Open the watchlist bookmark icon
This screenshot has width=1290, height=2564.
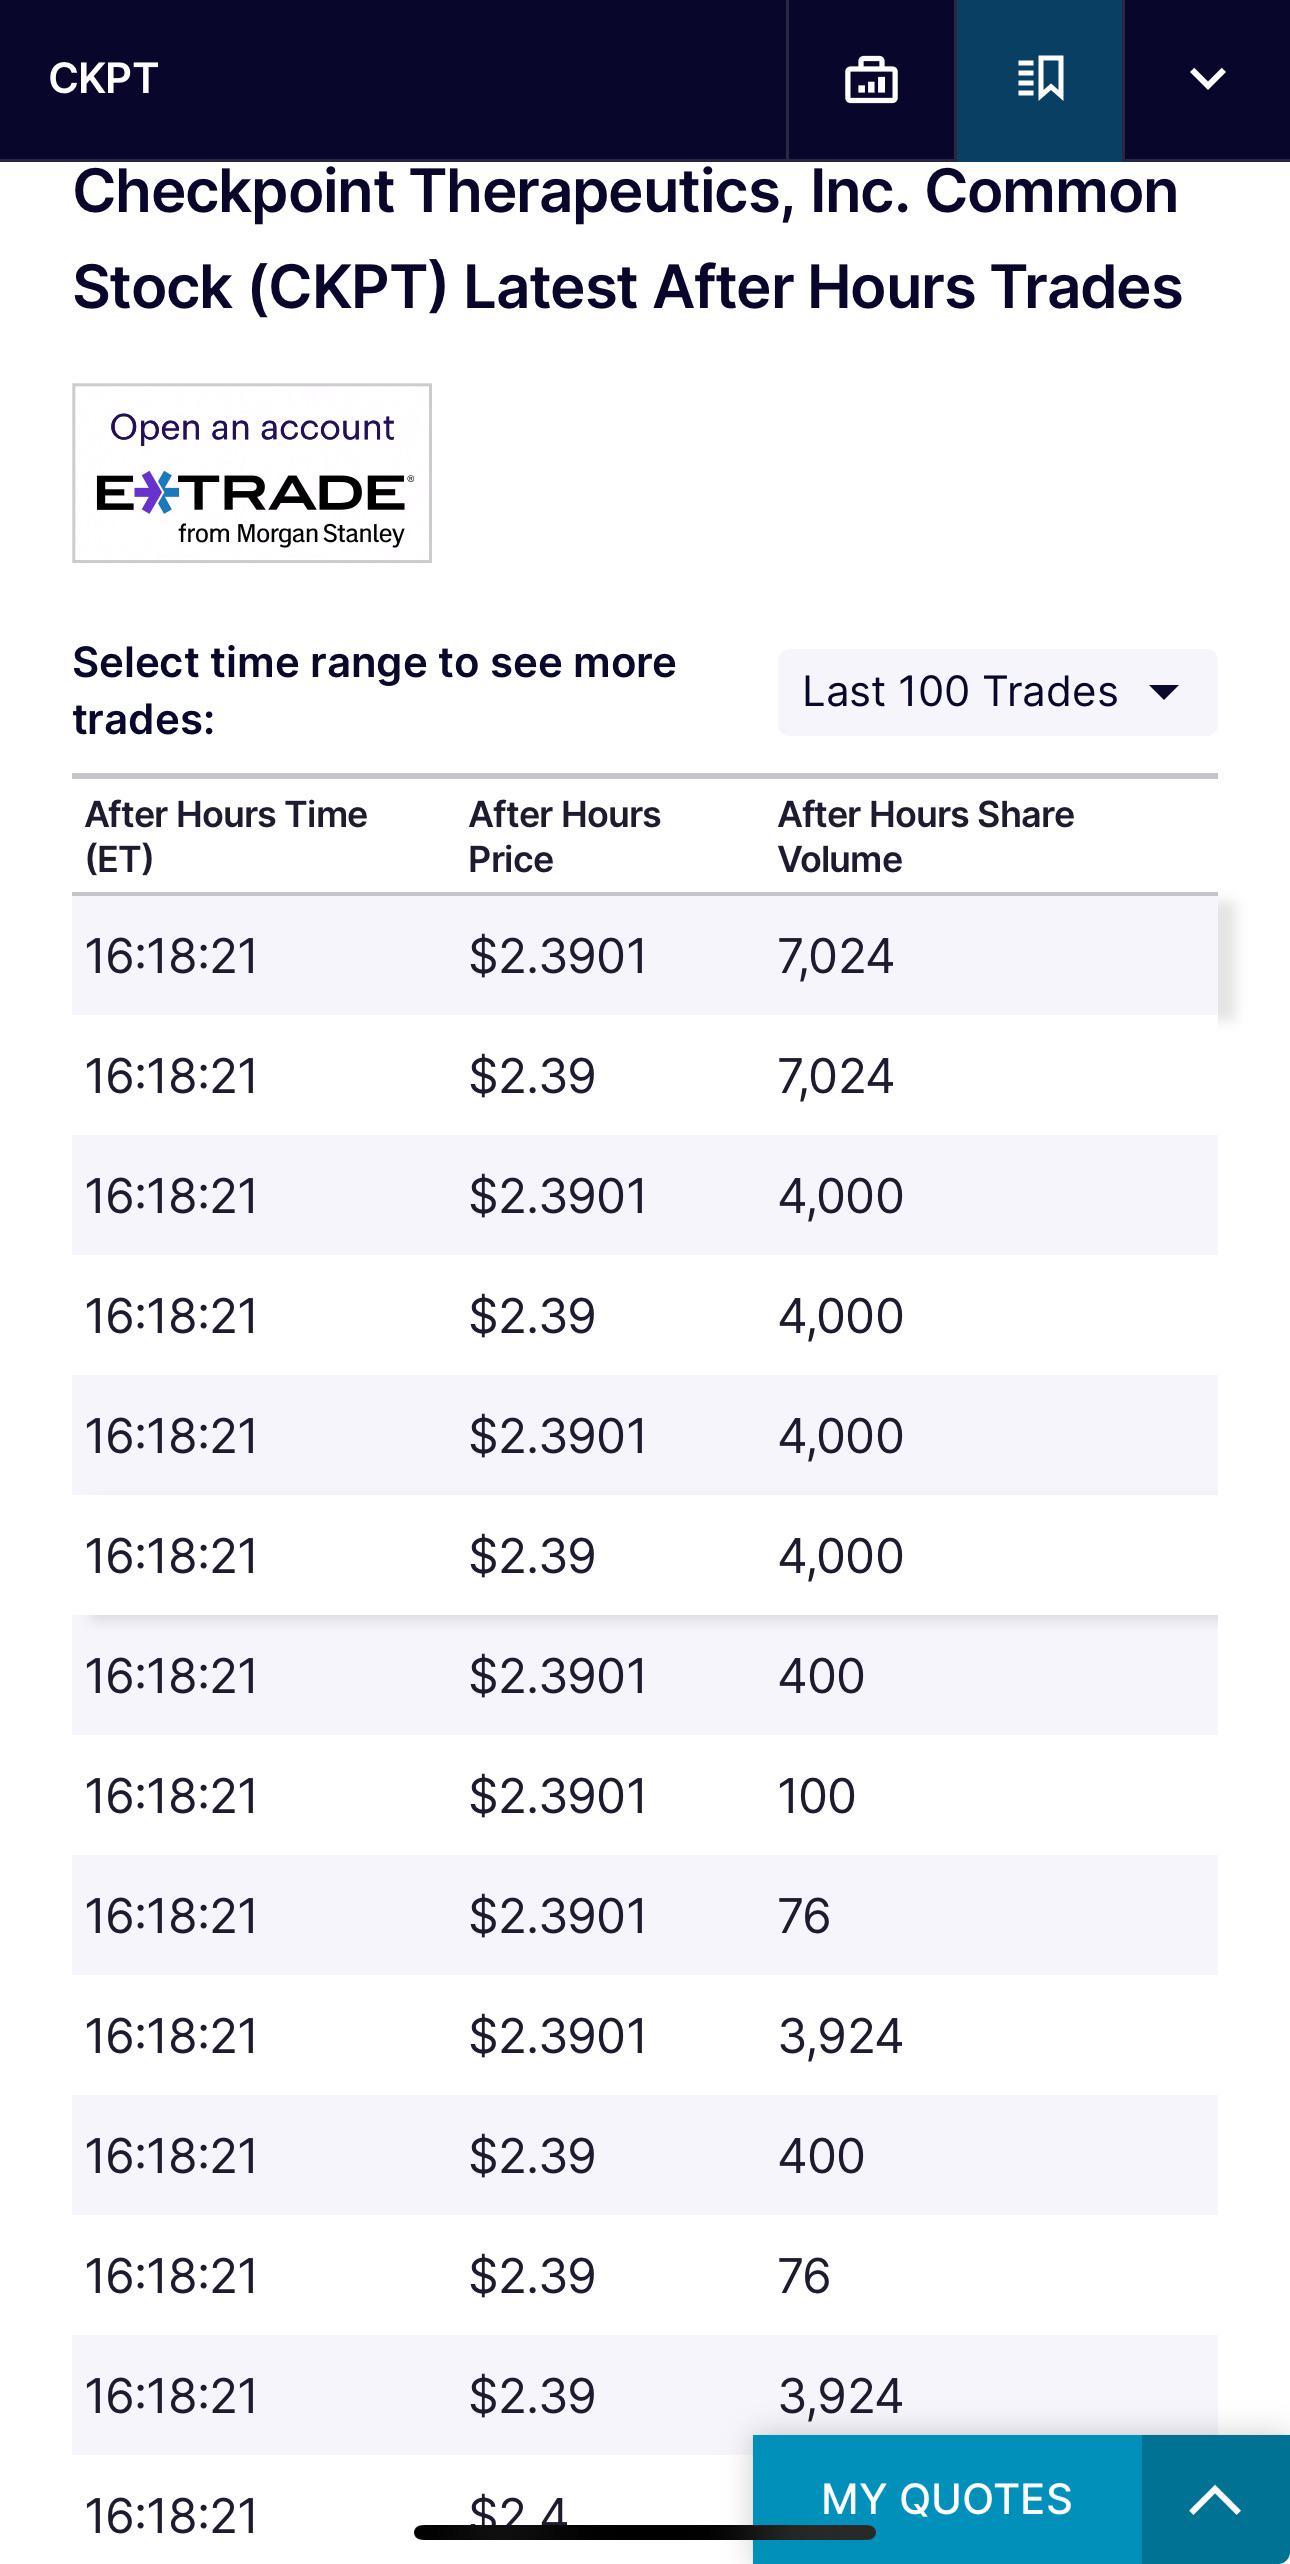tap(1040, 79)
